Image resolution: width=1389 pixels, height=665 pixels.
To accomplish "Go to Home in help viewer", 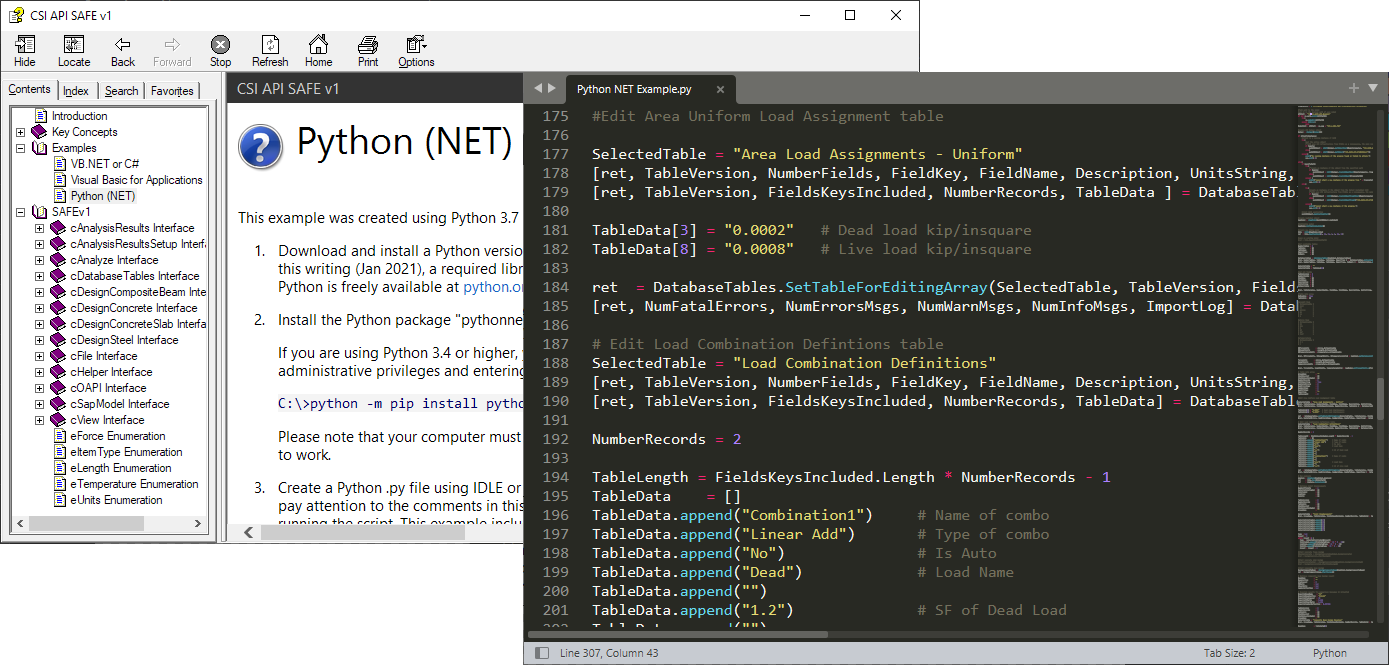I will pos(319,51).
